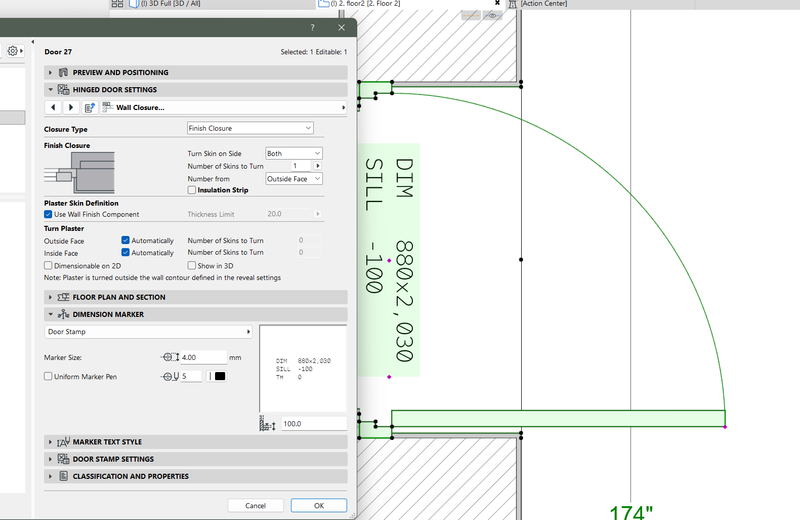Click the marker pen color swatch
800x520 pixels.
220,376
